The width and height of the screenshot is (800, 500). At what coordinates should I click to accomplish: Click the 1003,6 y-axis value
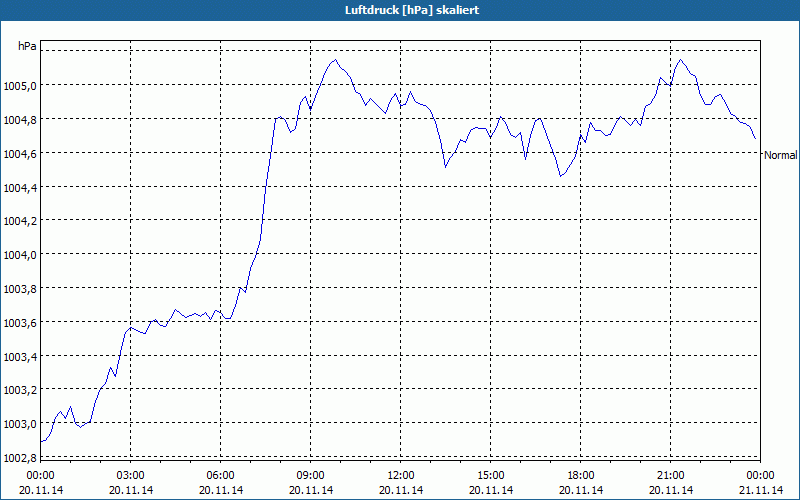point(20,322)
